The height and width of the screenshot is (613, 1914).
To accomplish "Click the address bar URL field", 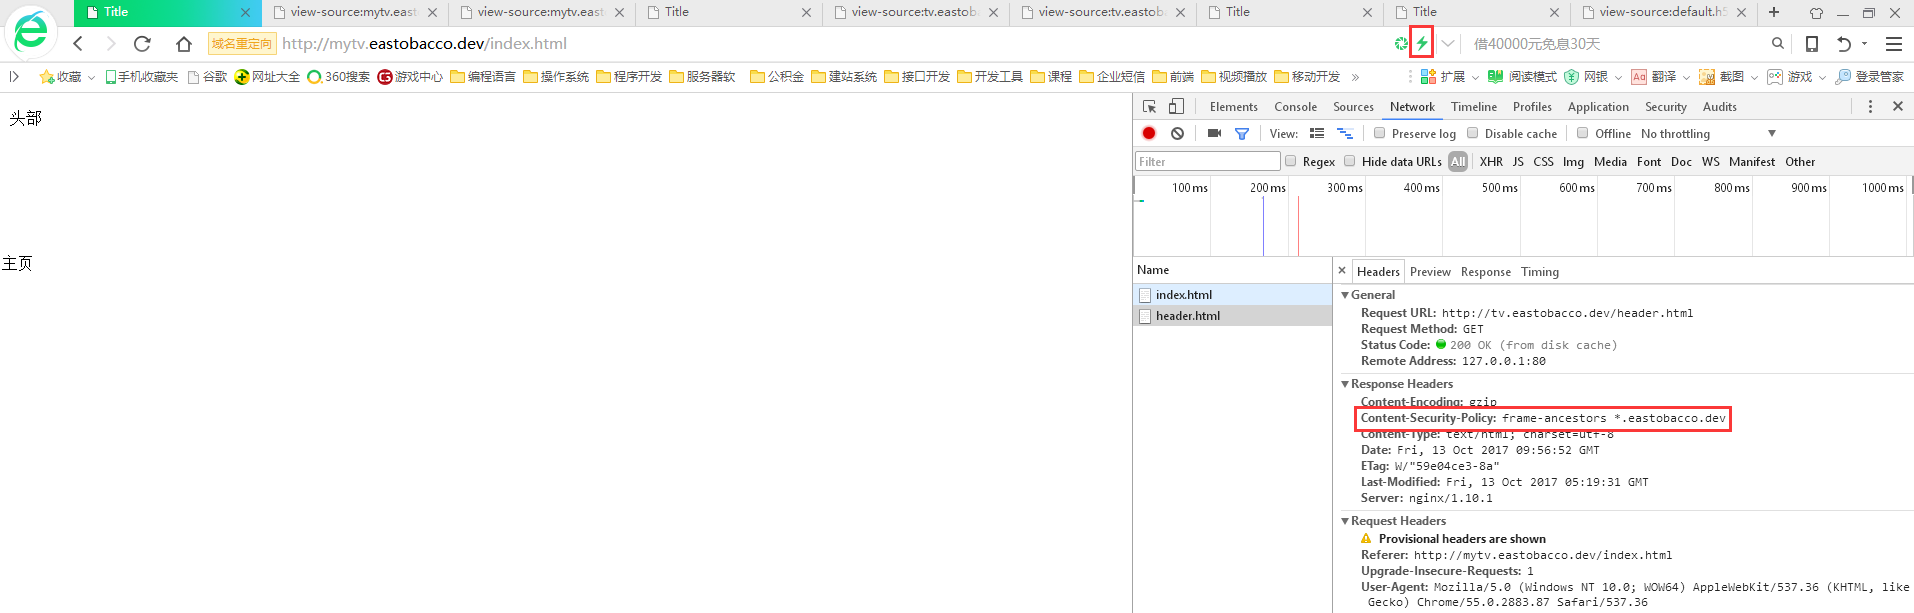I will pos(830,44).
